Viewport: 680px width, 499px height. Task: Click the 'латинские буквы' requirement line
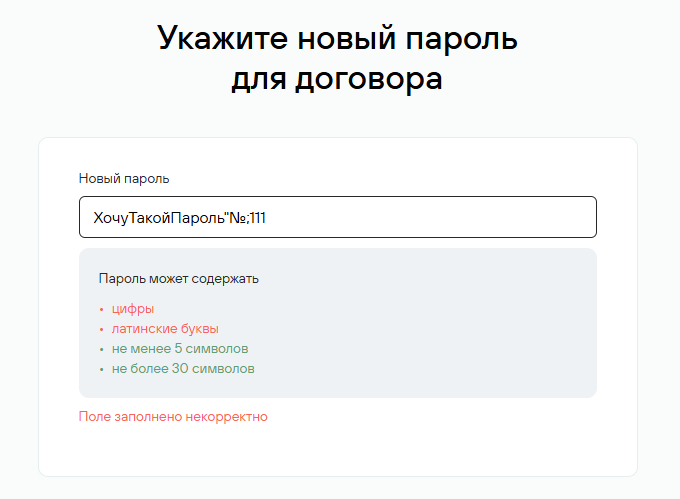[x=165, y=329]
